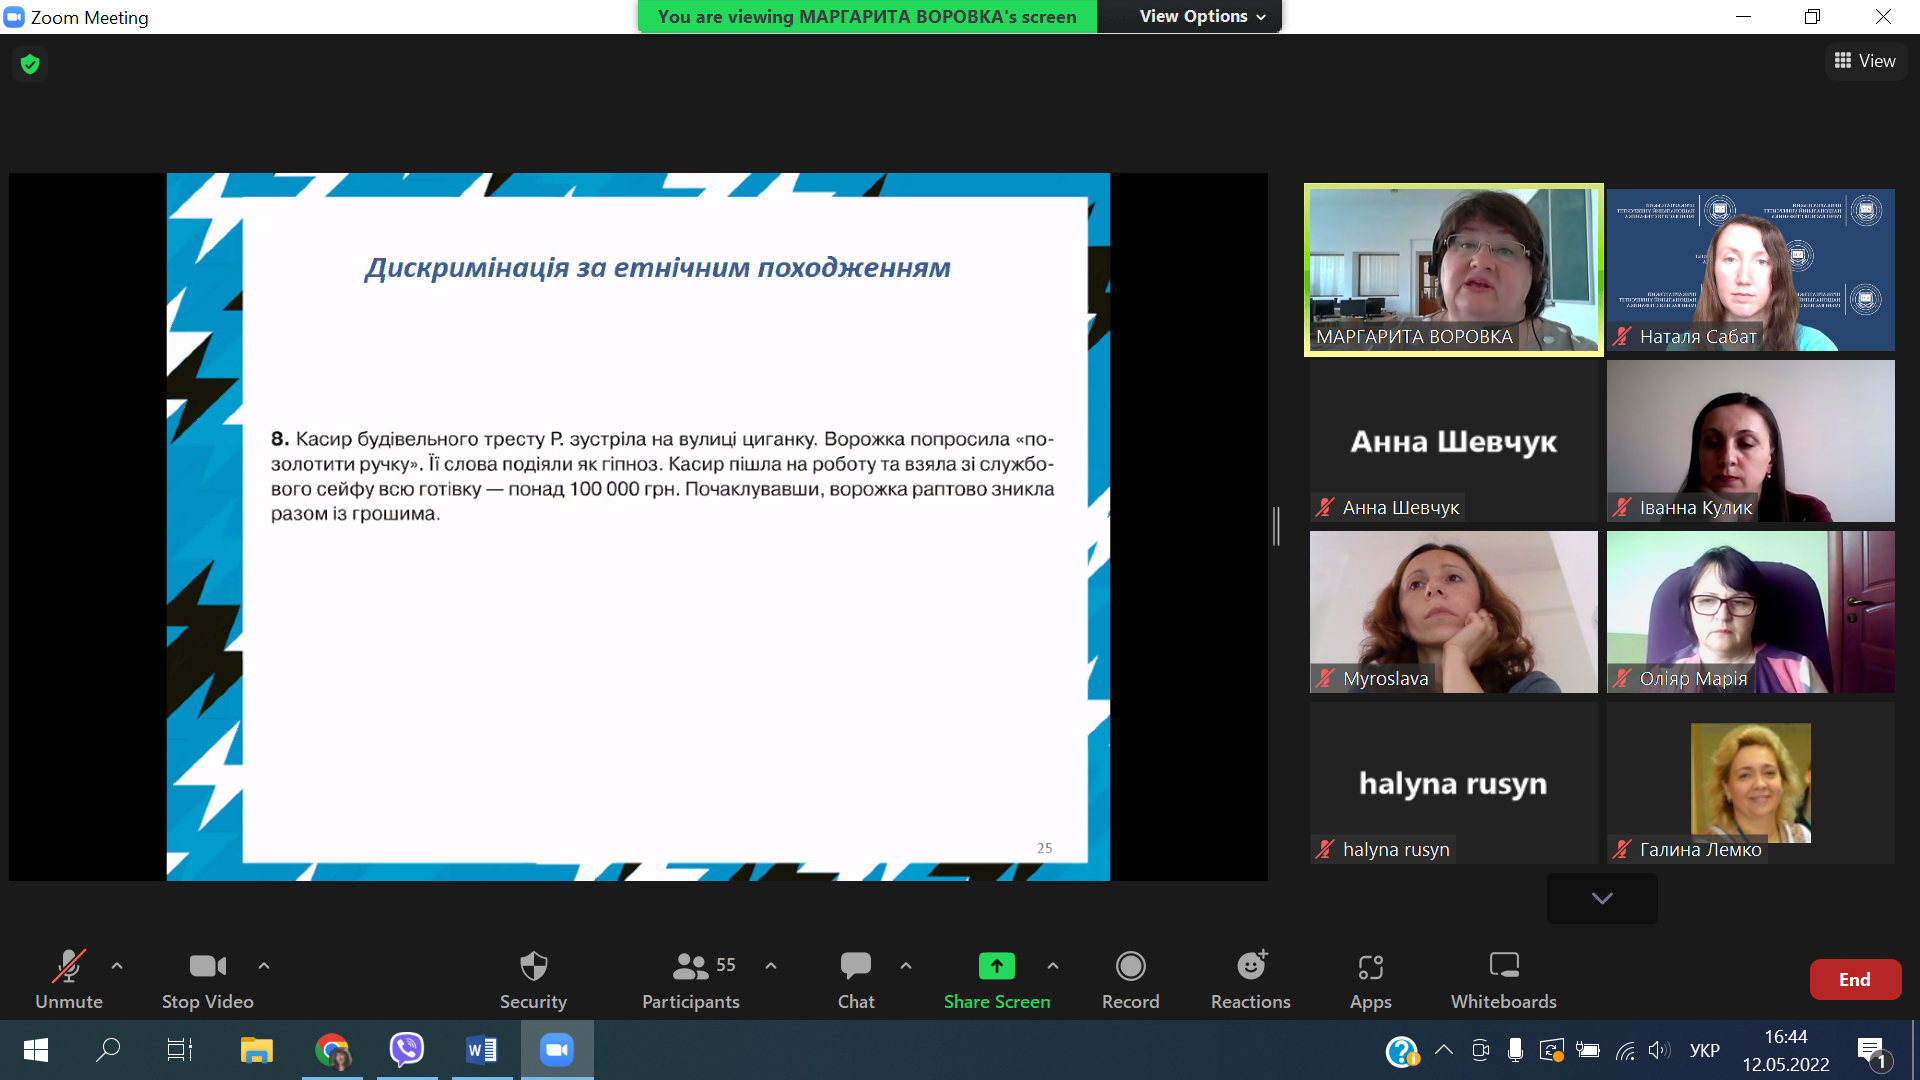
Task: Expand audio options arrow next to Unmute
Action: [x=117, y=966]
